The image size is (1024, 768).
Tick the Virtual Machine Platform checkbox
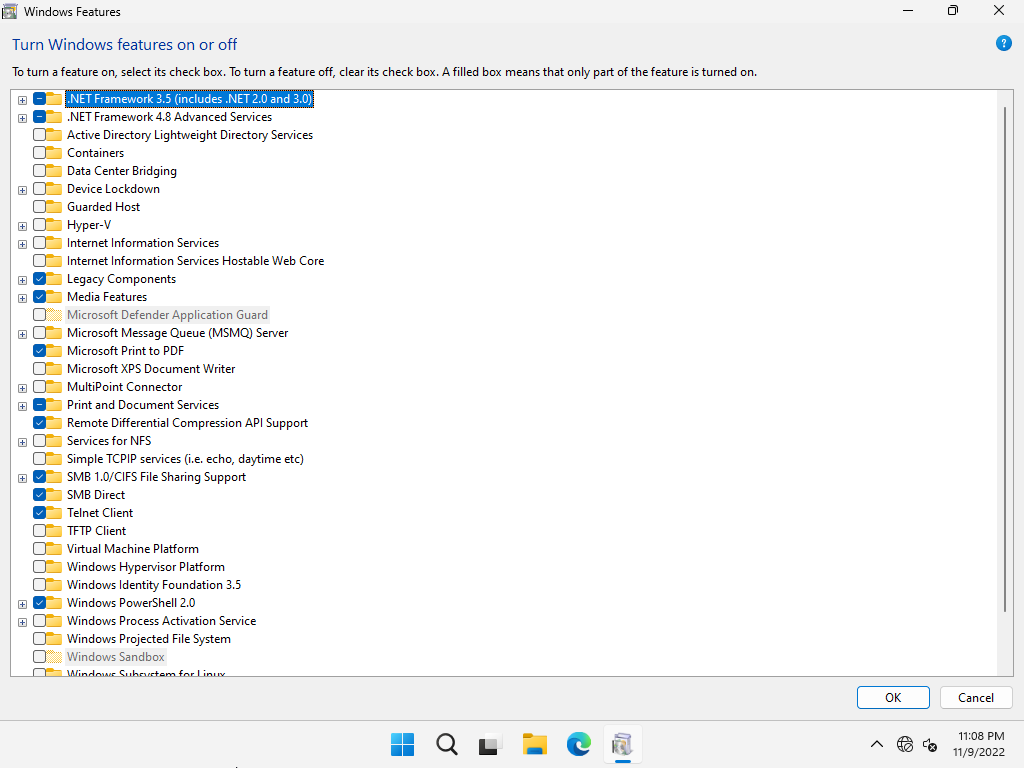coord(40,549)
